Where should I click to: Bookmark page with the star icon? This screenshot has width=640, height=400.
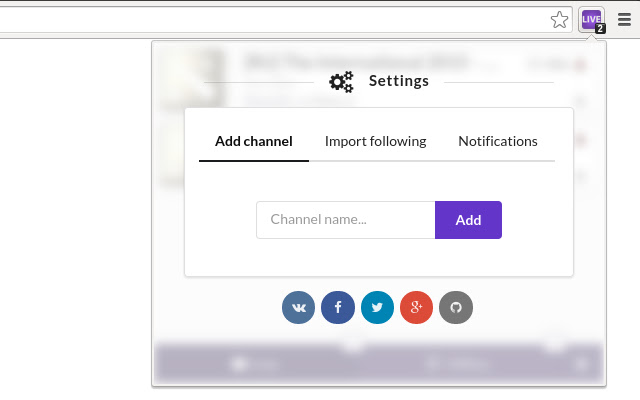(559, 19)
